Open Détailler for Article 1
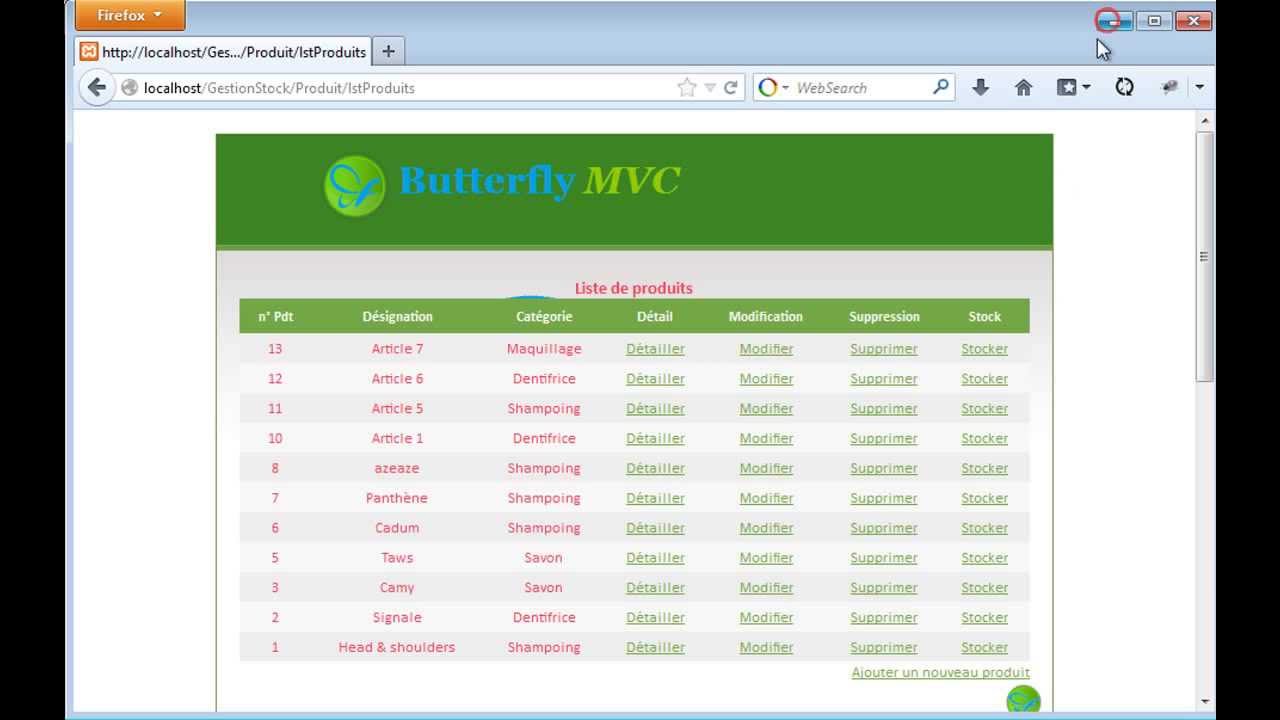This screenshot has width=1280, height=720. click(655, 438)
